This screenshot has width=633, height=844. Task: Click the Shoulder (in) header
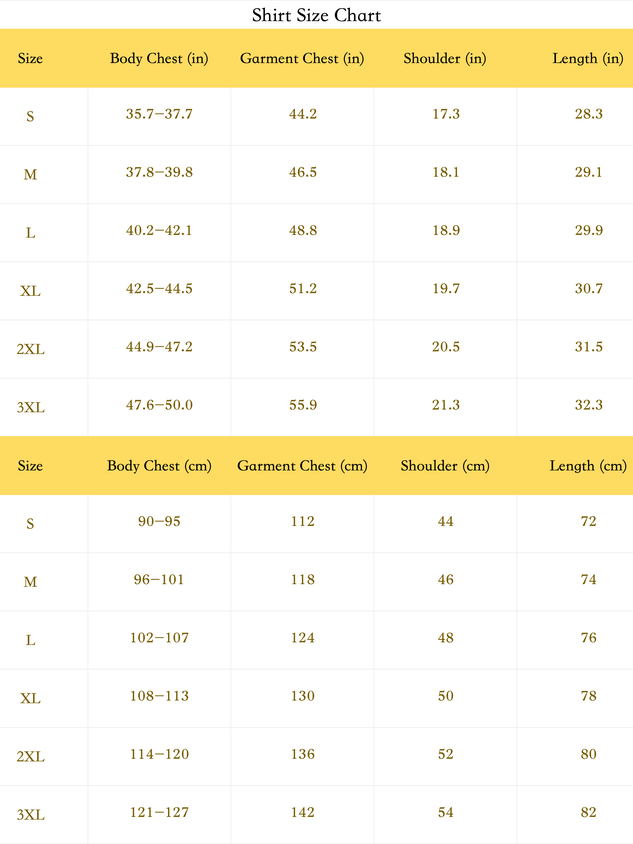(445, 58)
